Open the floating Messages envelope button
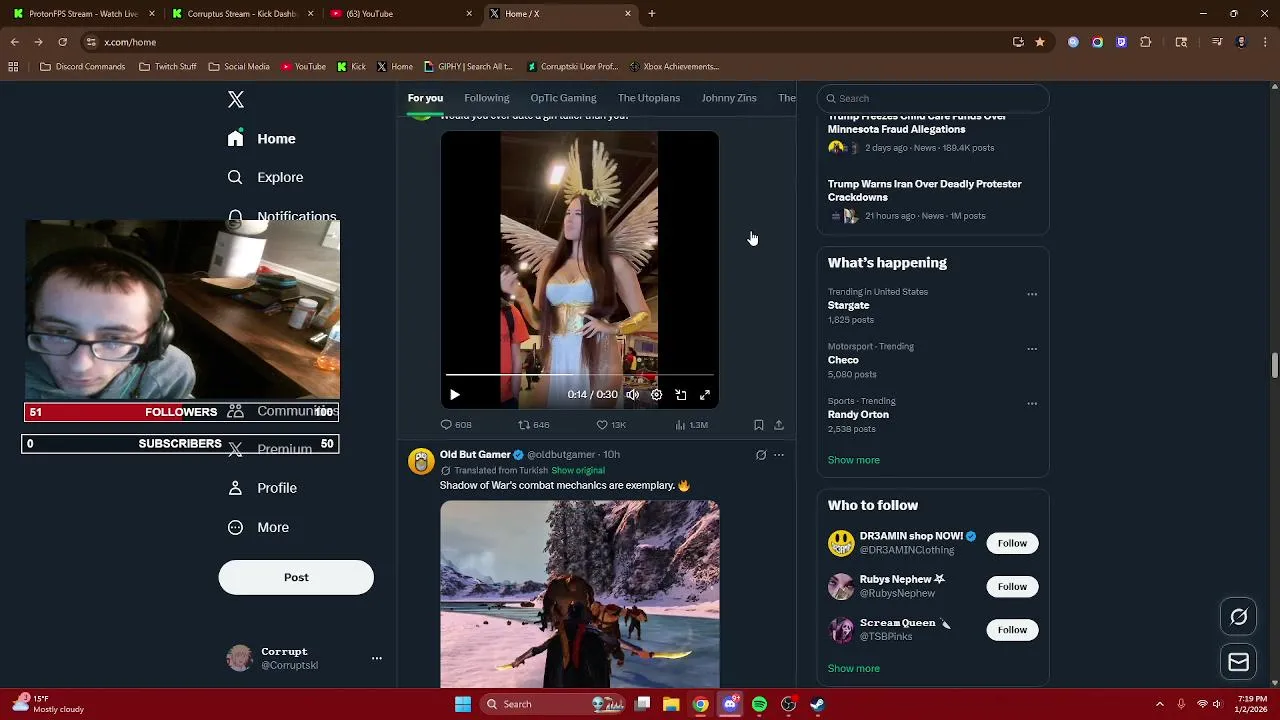Screen dimensions: 1280x720 pyautogui.click(x=1238, y=662)
